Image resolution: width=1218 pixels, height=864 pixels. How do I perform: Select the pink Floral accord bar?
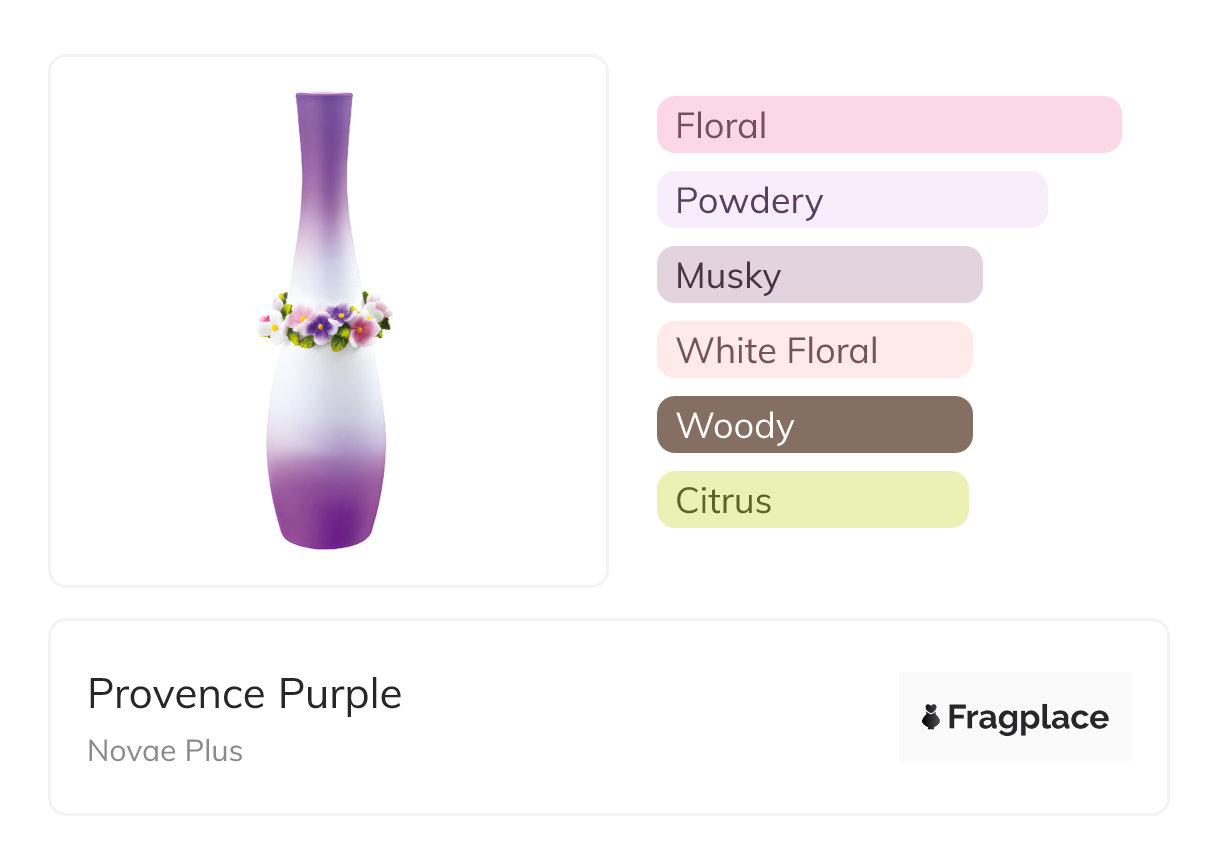click(888, 125)
